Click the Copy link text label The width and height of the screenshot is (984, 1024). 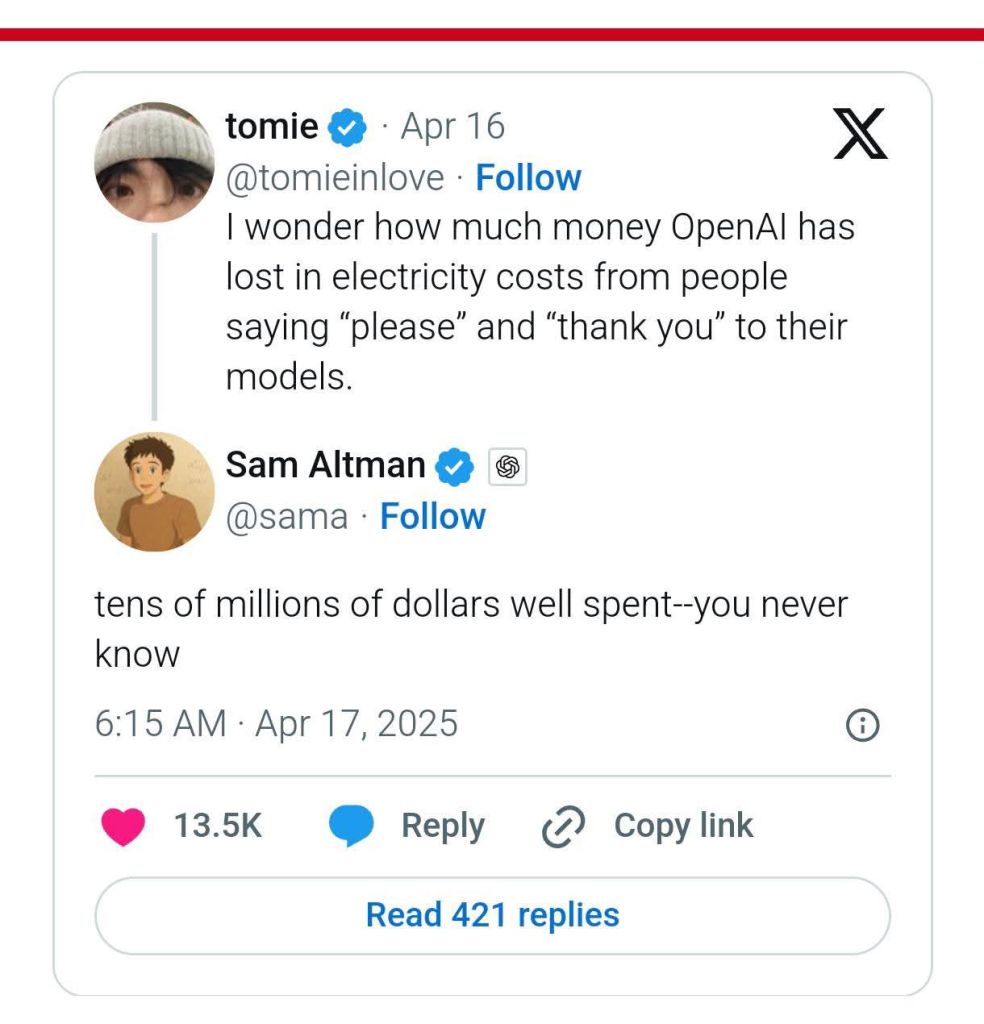click(683, 826)
